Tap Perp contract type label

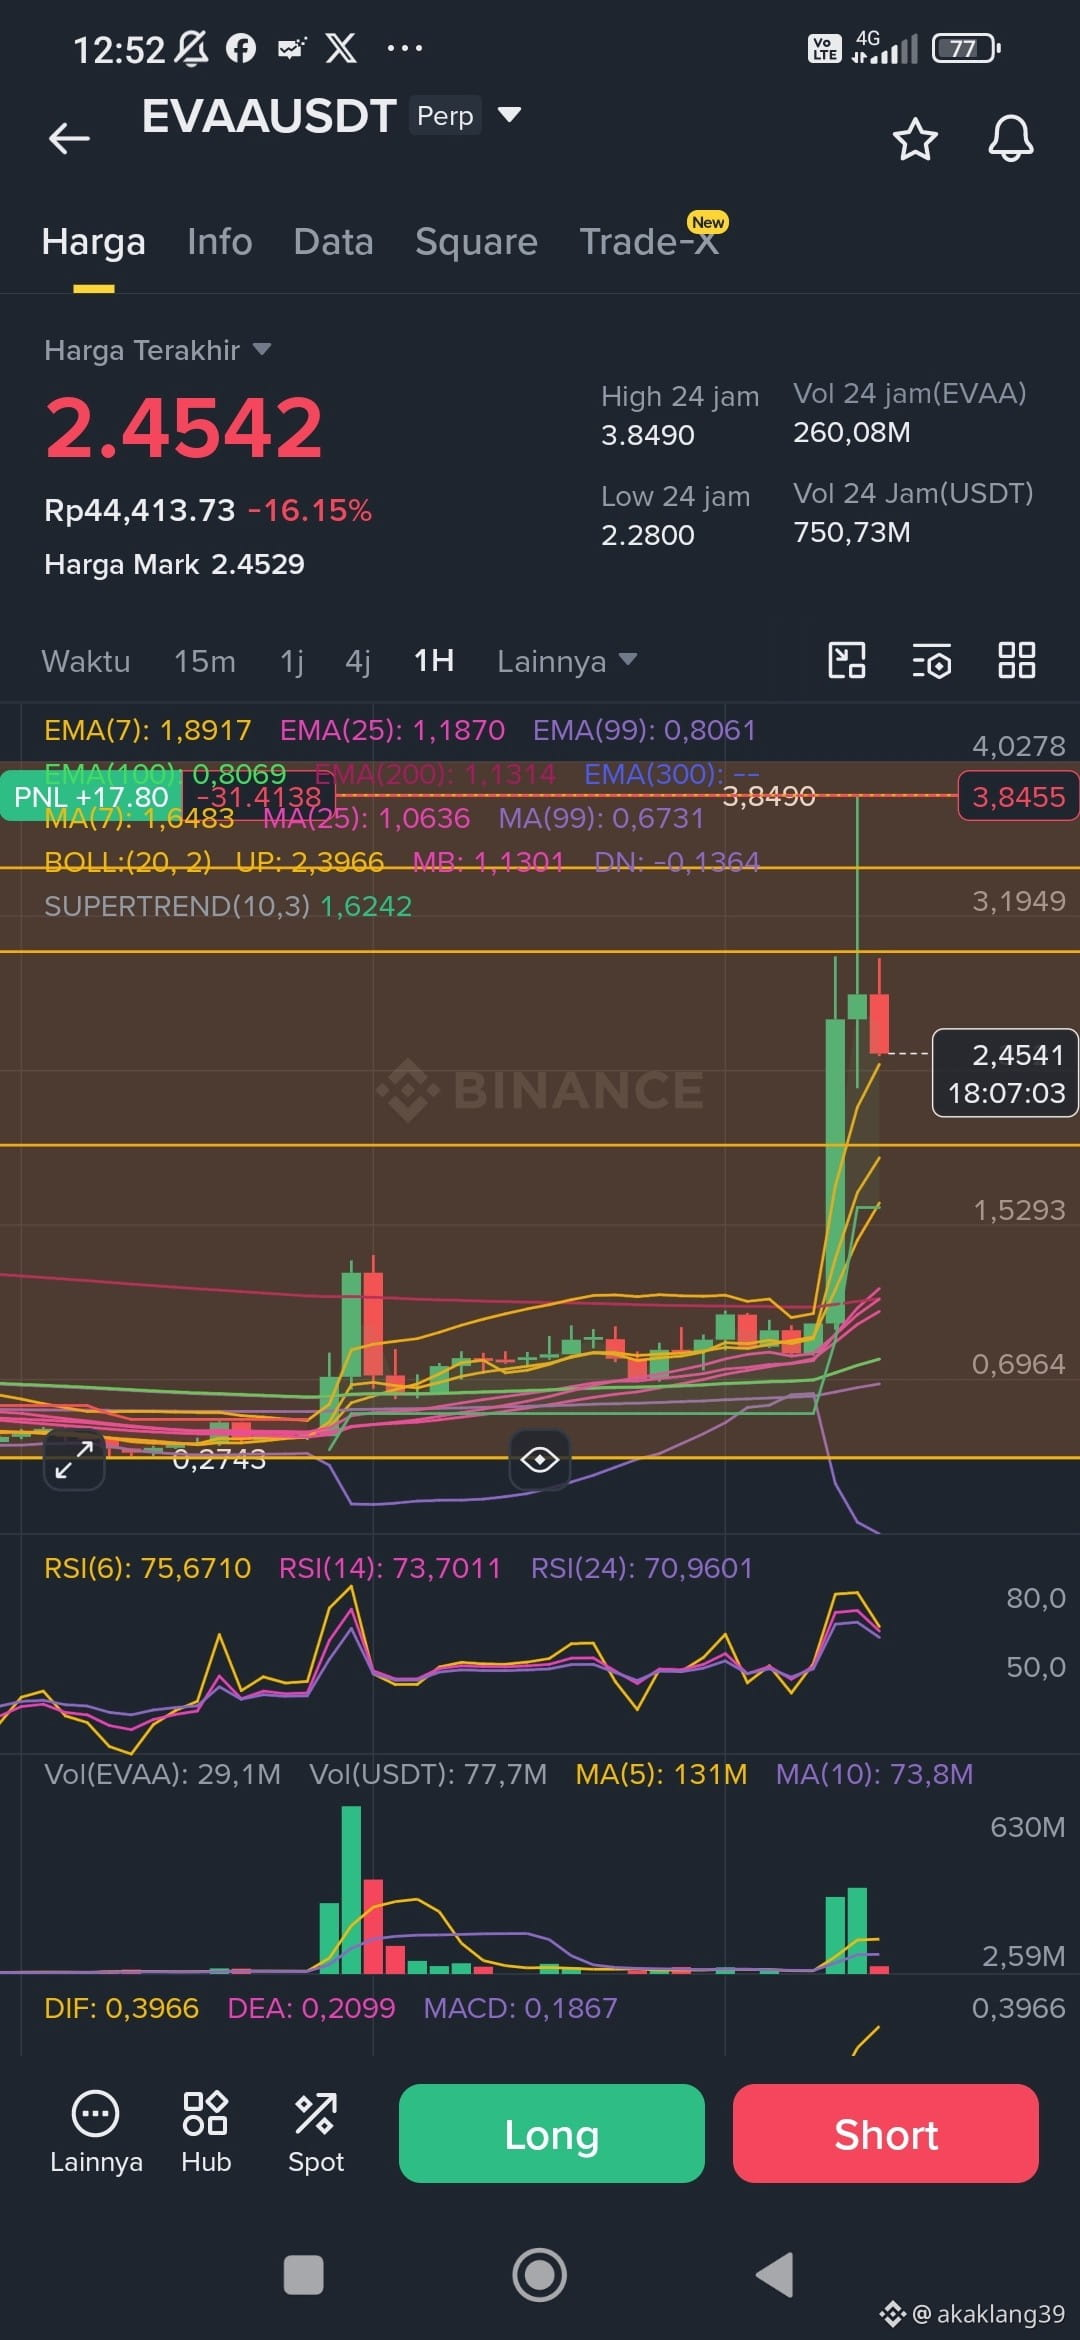(445, 116)
